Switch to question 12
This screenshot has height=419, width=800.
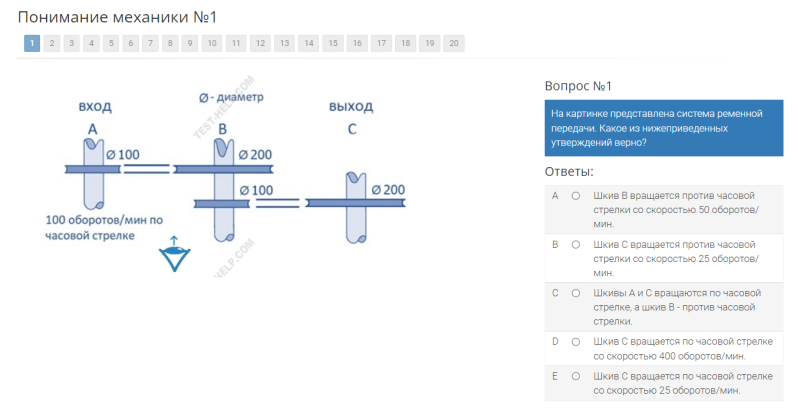point(260,43)
